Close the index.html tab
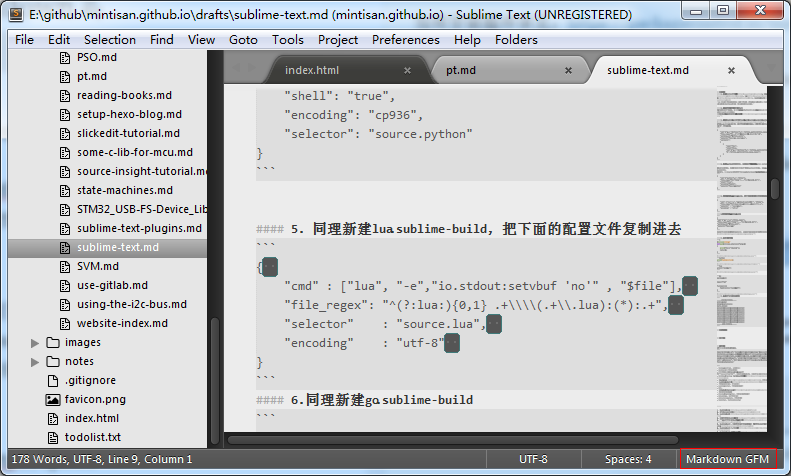791x476 pixels. click(x=407, y=71)
